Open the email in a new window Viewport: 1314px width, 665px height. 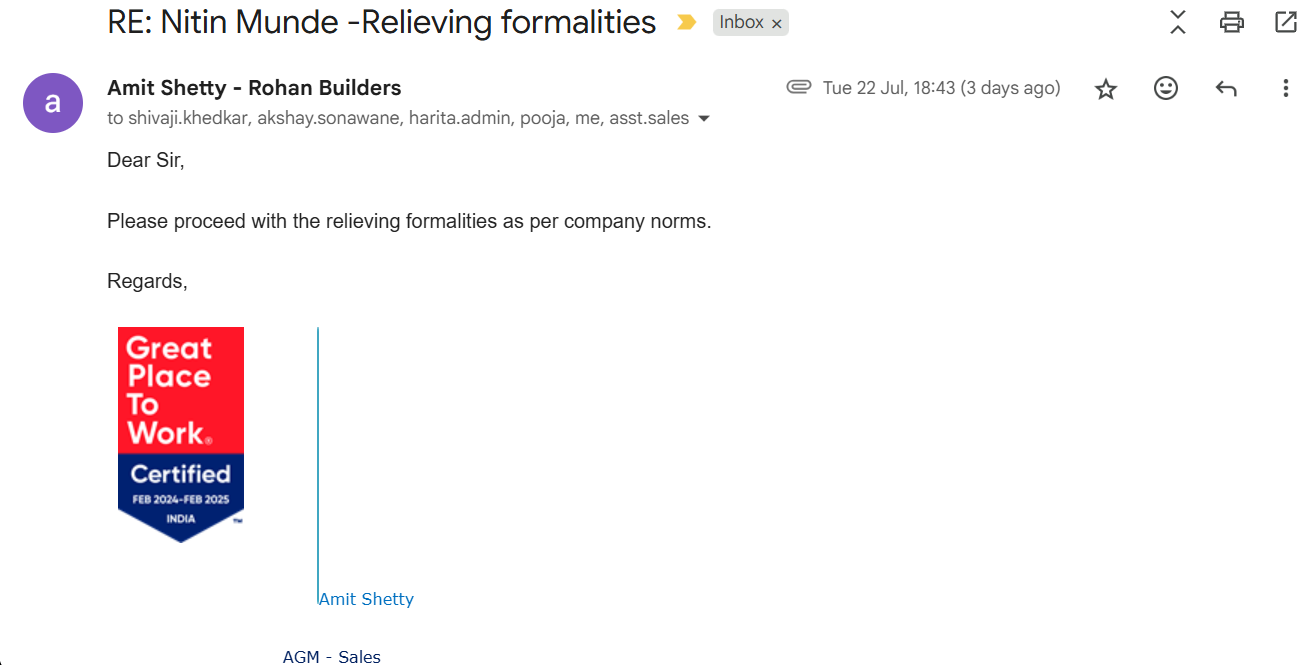pos(1286,22)
